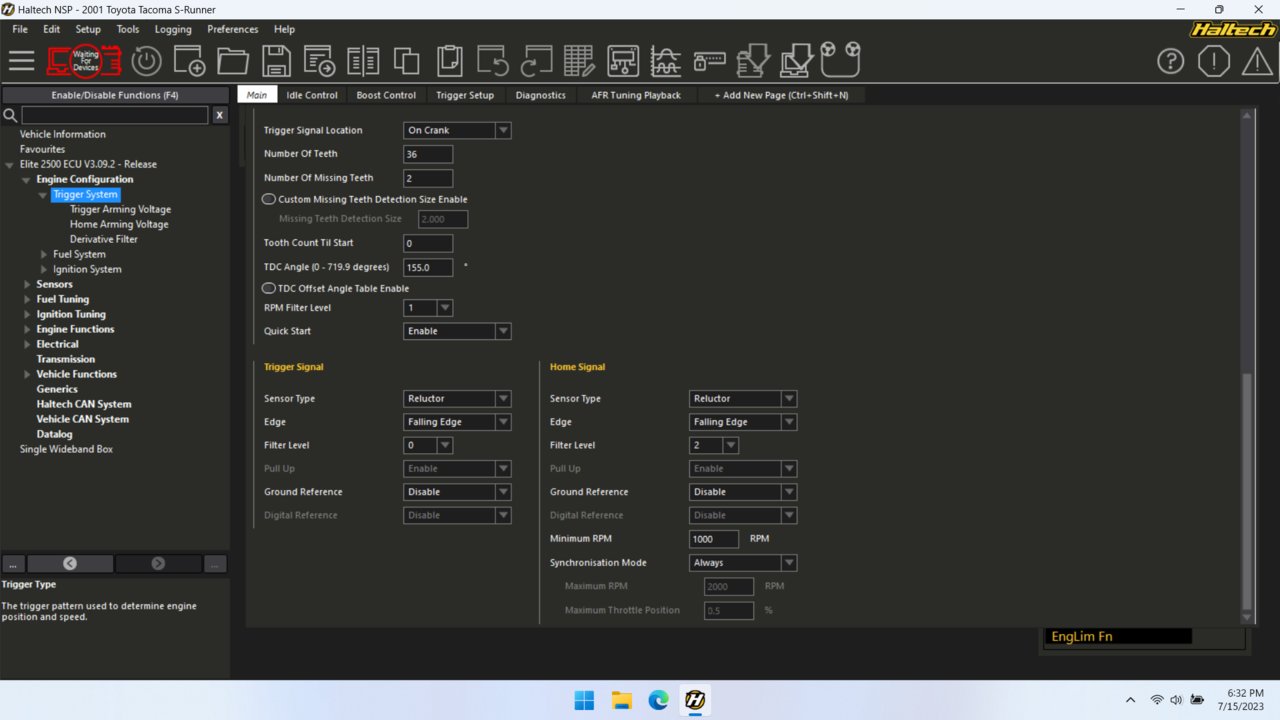Click the undo toolbar icon
Image resolution: width=1280 pixels, height=720 pixels.
493,61
